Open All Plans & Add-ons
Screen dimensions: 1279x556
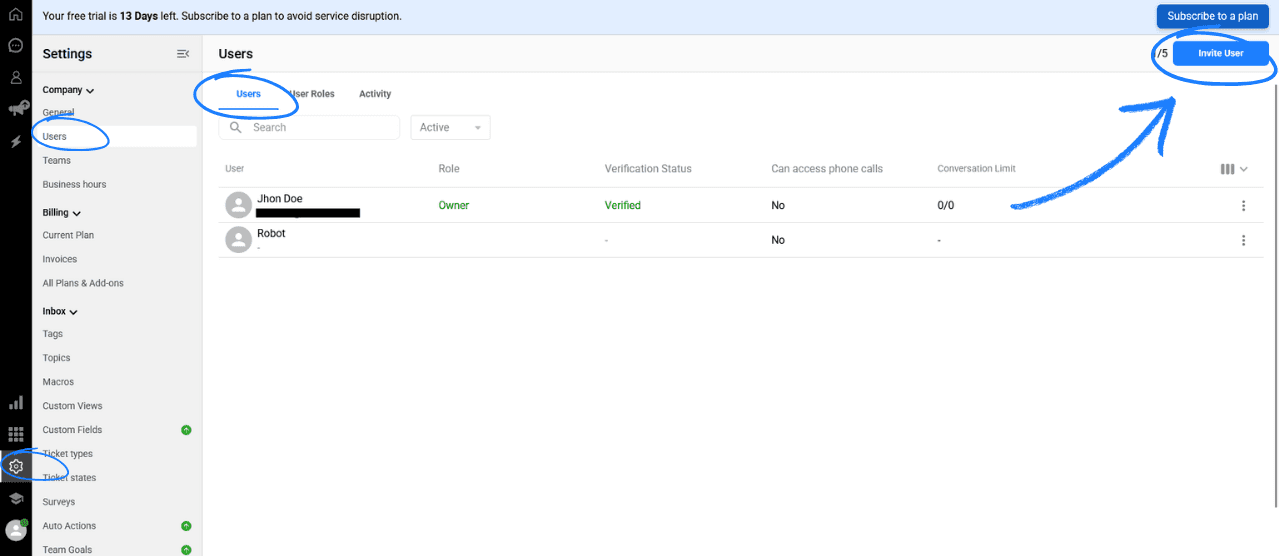pos(83,284)
